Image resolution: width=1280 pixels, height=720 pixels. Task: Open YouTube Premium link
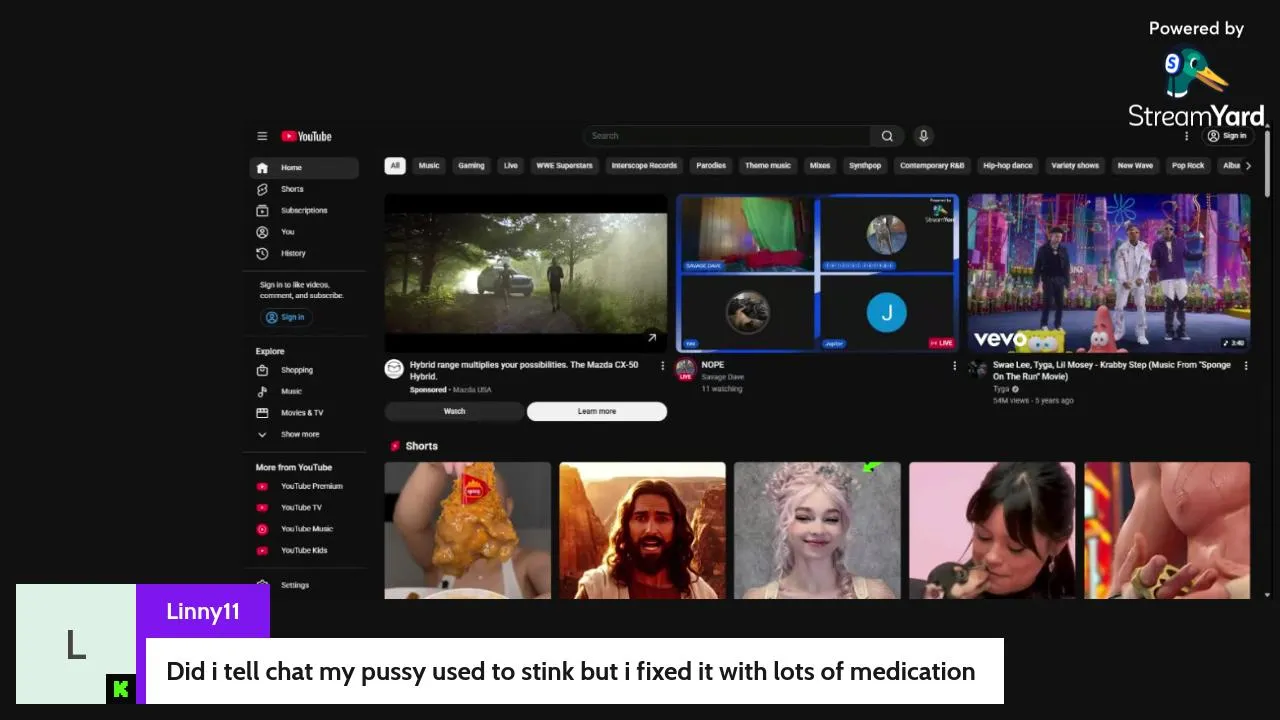tap(304, 486)
